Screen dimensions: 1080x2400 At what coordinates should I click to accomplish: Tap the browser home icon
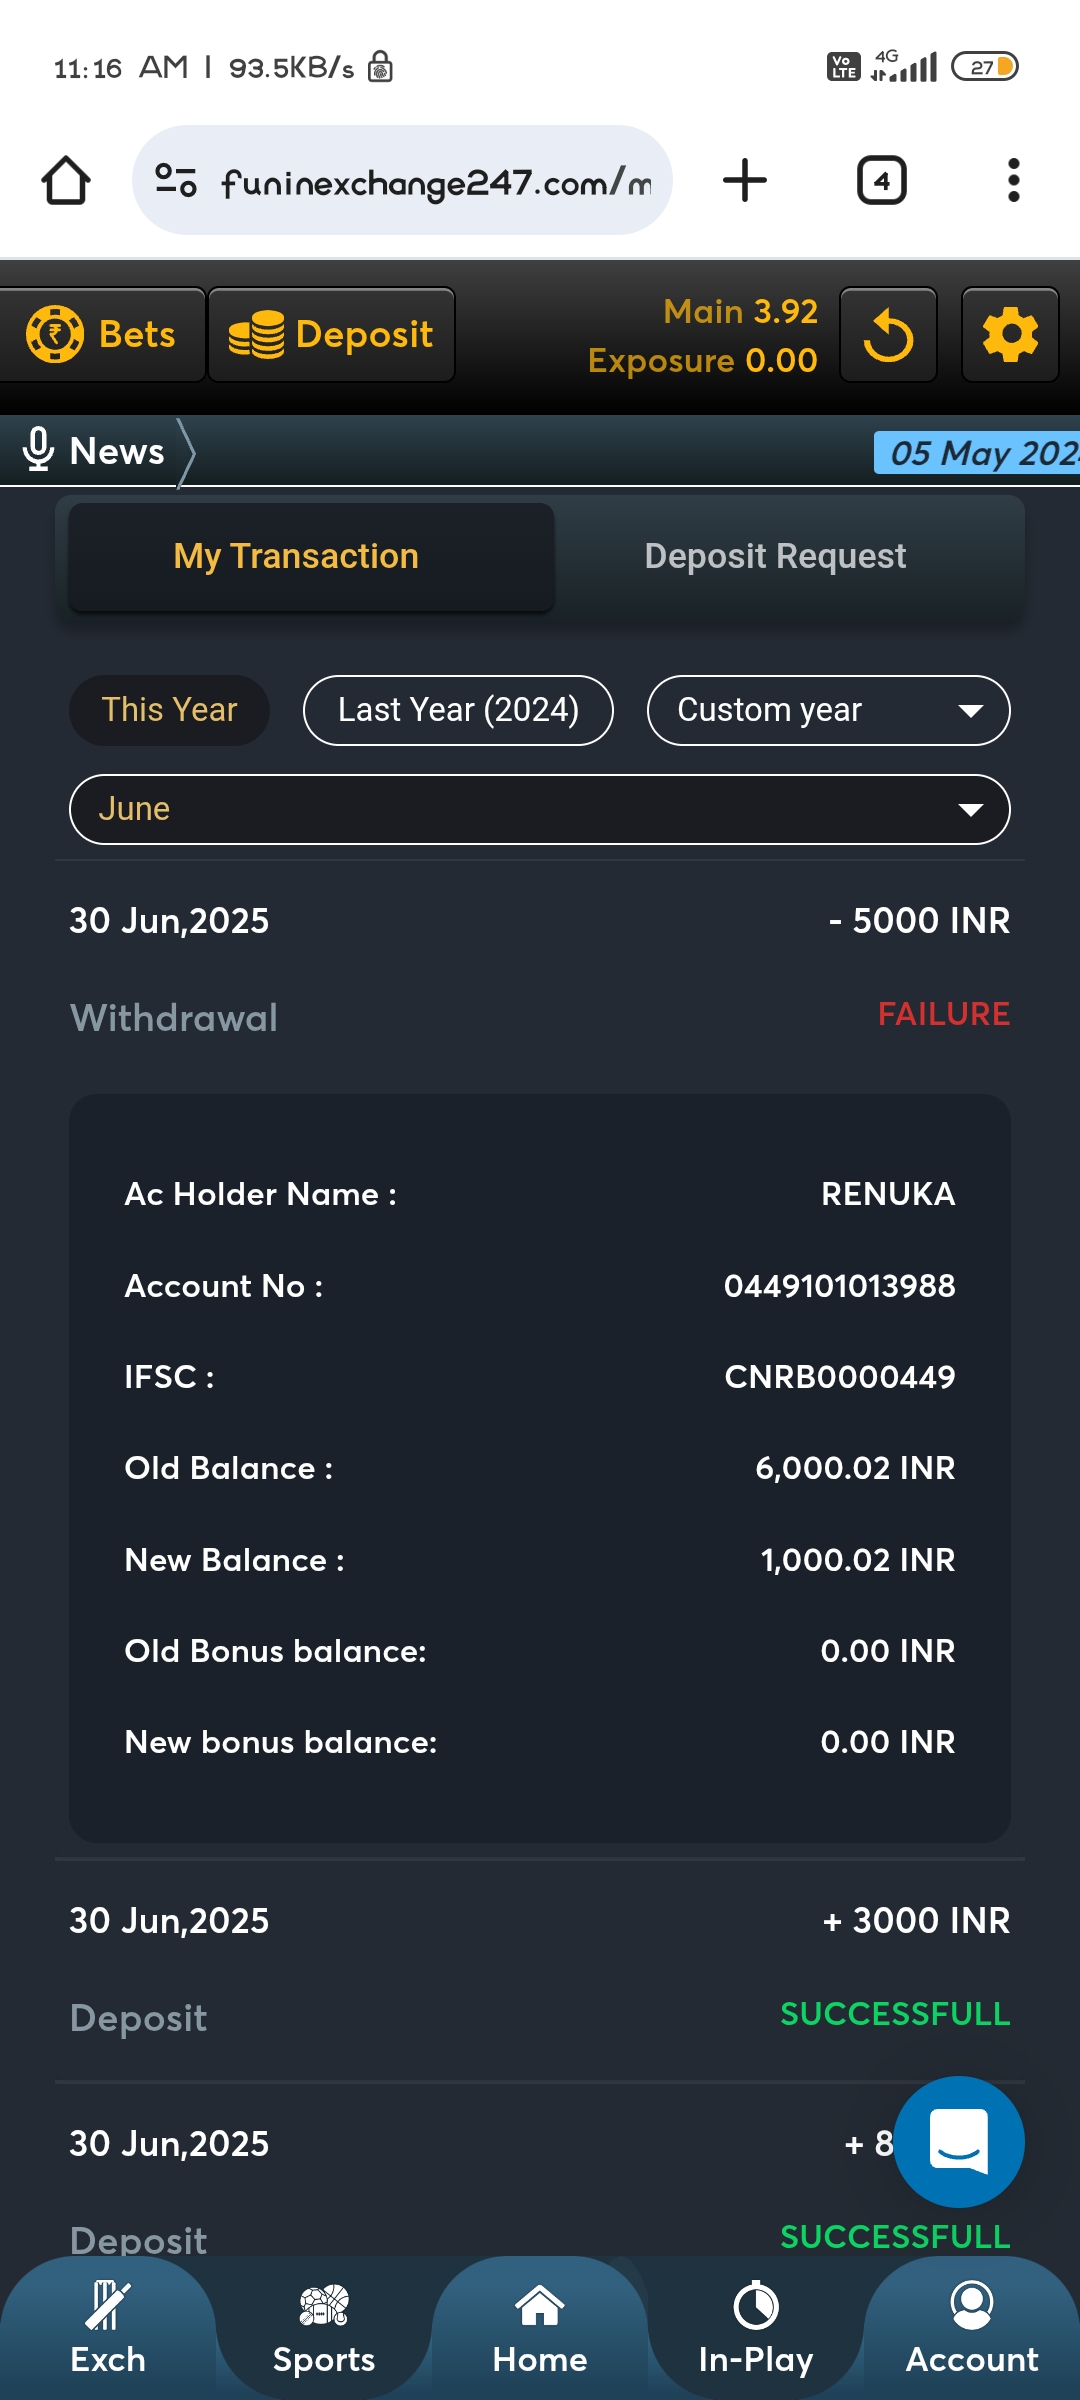point(66,181)
